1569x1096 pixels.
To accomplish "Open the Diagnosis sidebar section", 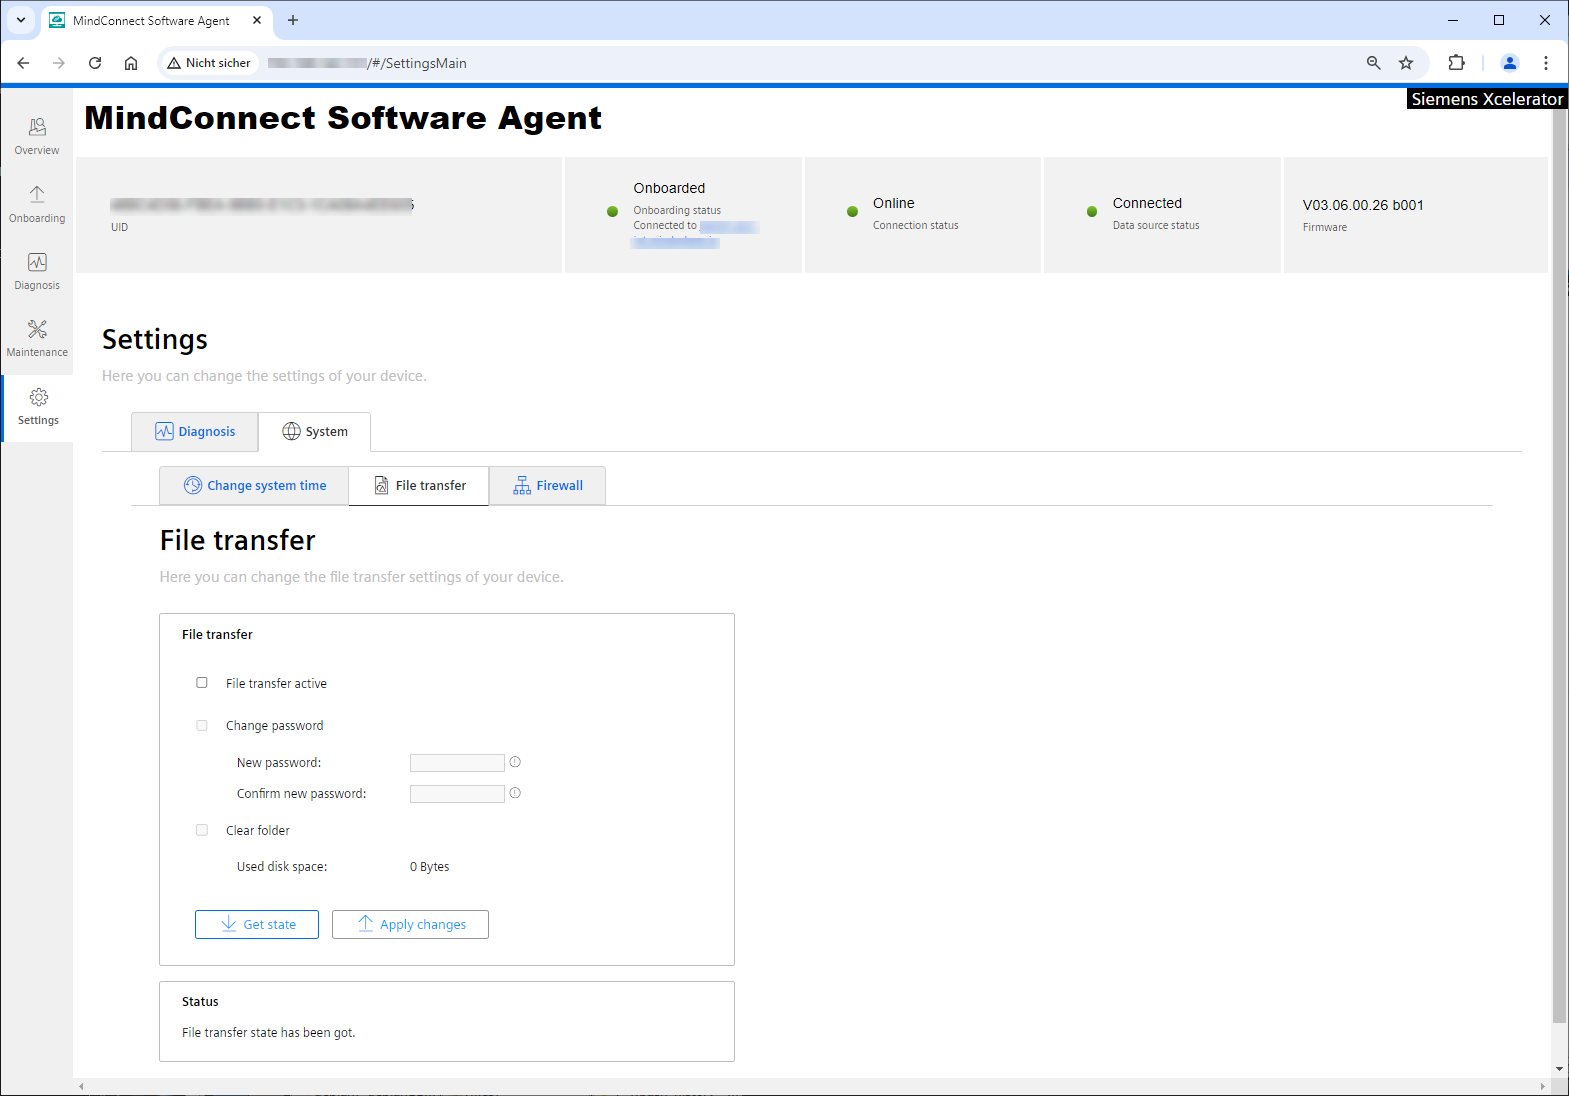I will click(x=37, y=271).
